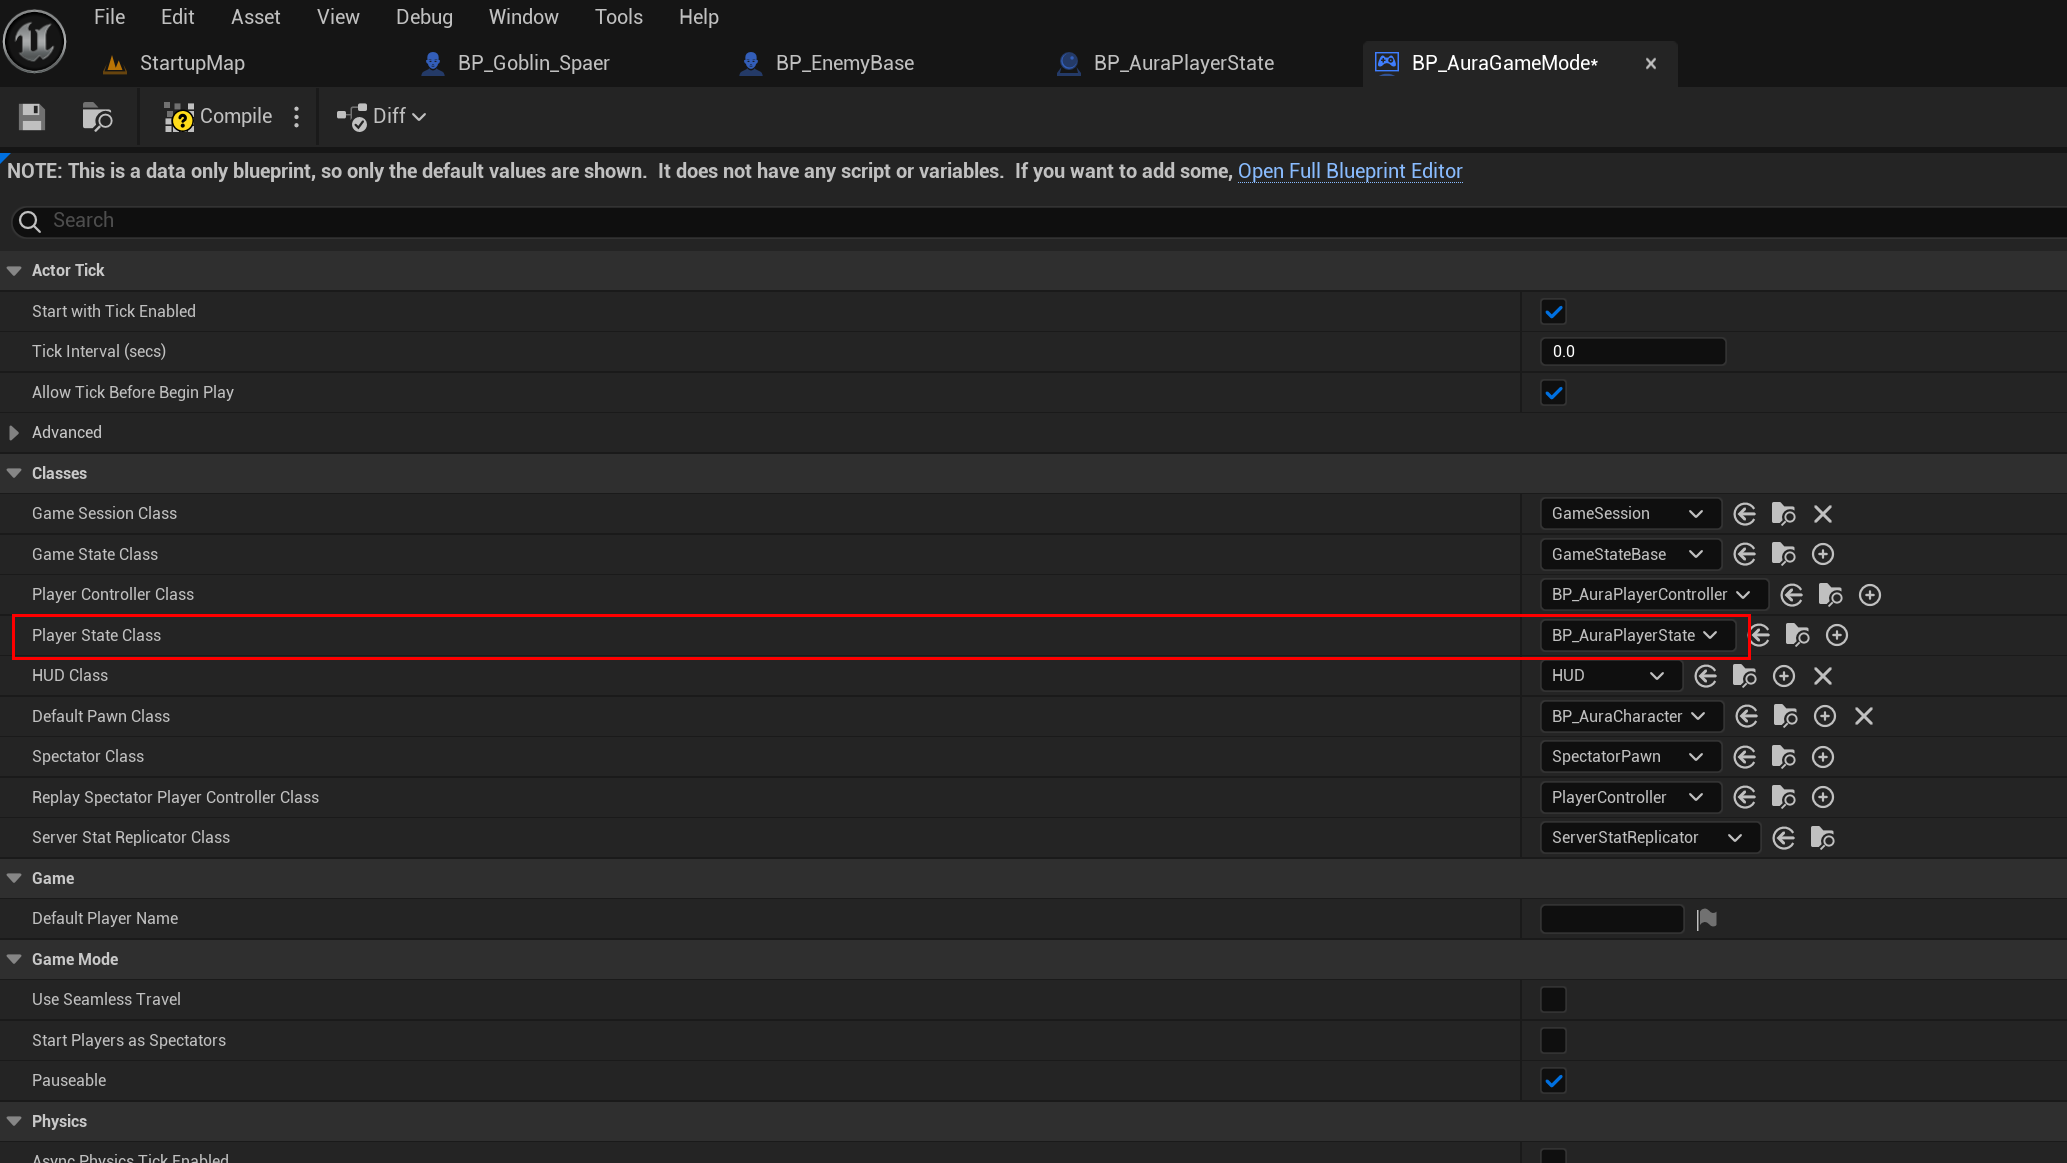Viewport: 2067px width, 1163px height.
Task: Click the Unreal Engine logo icon
Action: (34, 41)
